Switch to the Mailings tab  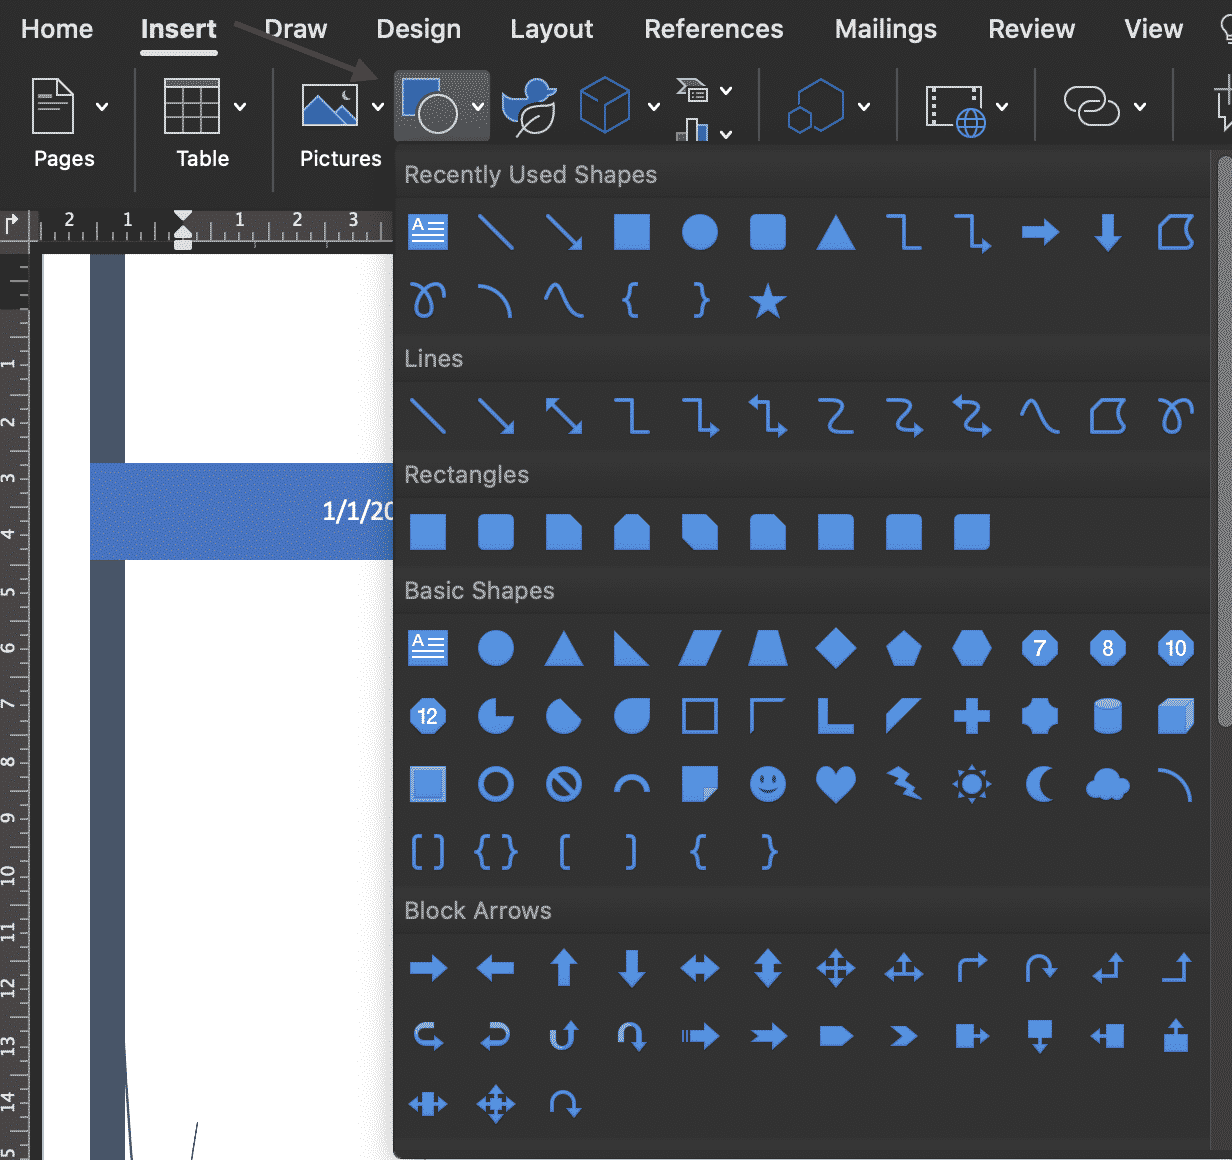[x=884, y=29]
